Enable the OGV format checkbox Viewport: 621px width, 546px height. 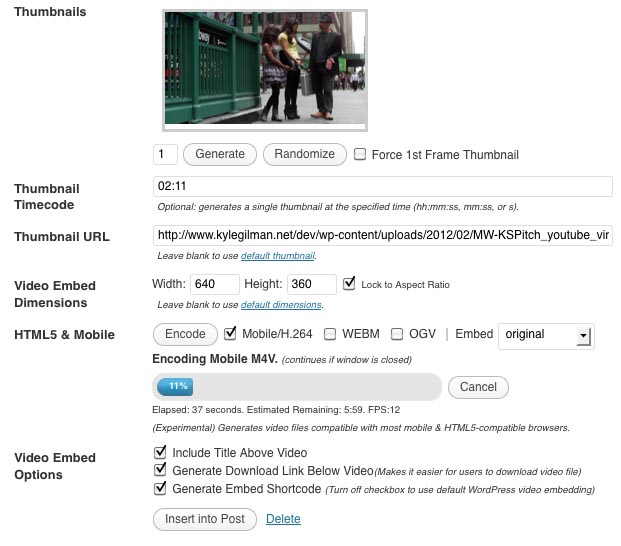[x=397, y=334]
